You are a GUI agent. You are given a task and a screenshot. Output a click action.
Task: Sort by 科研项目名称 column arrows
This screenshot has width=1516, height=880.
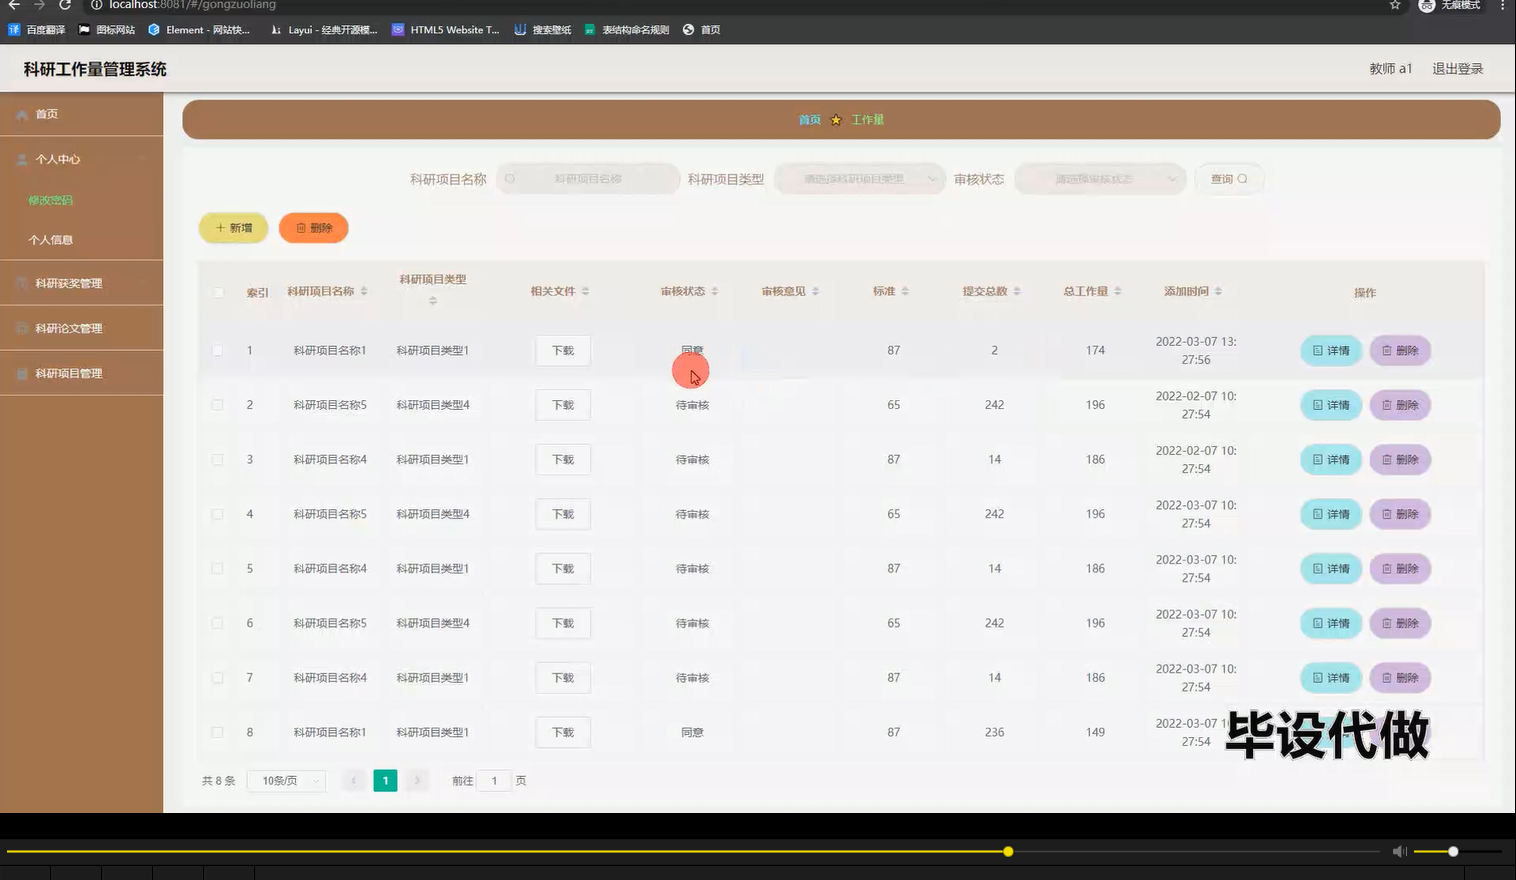(364, 291)
